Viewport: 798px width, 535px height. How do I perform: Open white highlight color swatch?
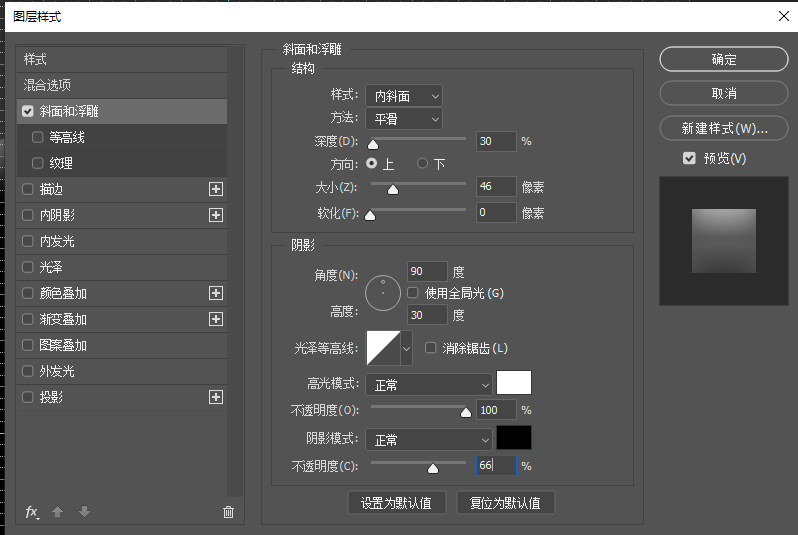click(x=514, y=383)
